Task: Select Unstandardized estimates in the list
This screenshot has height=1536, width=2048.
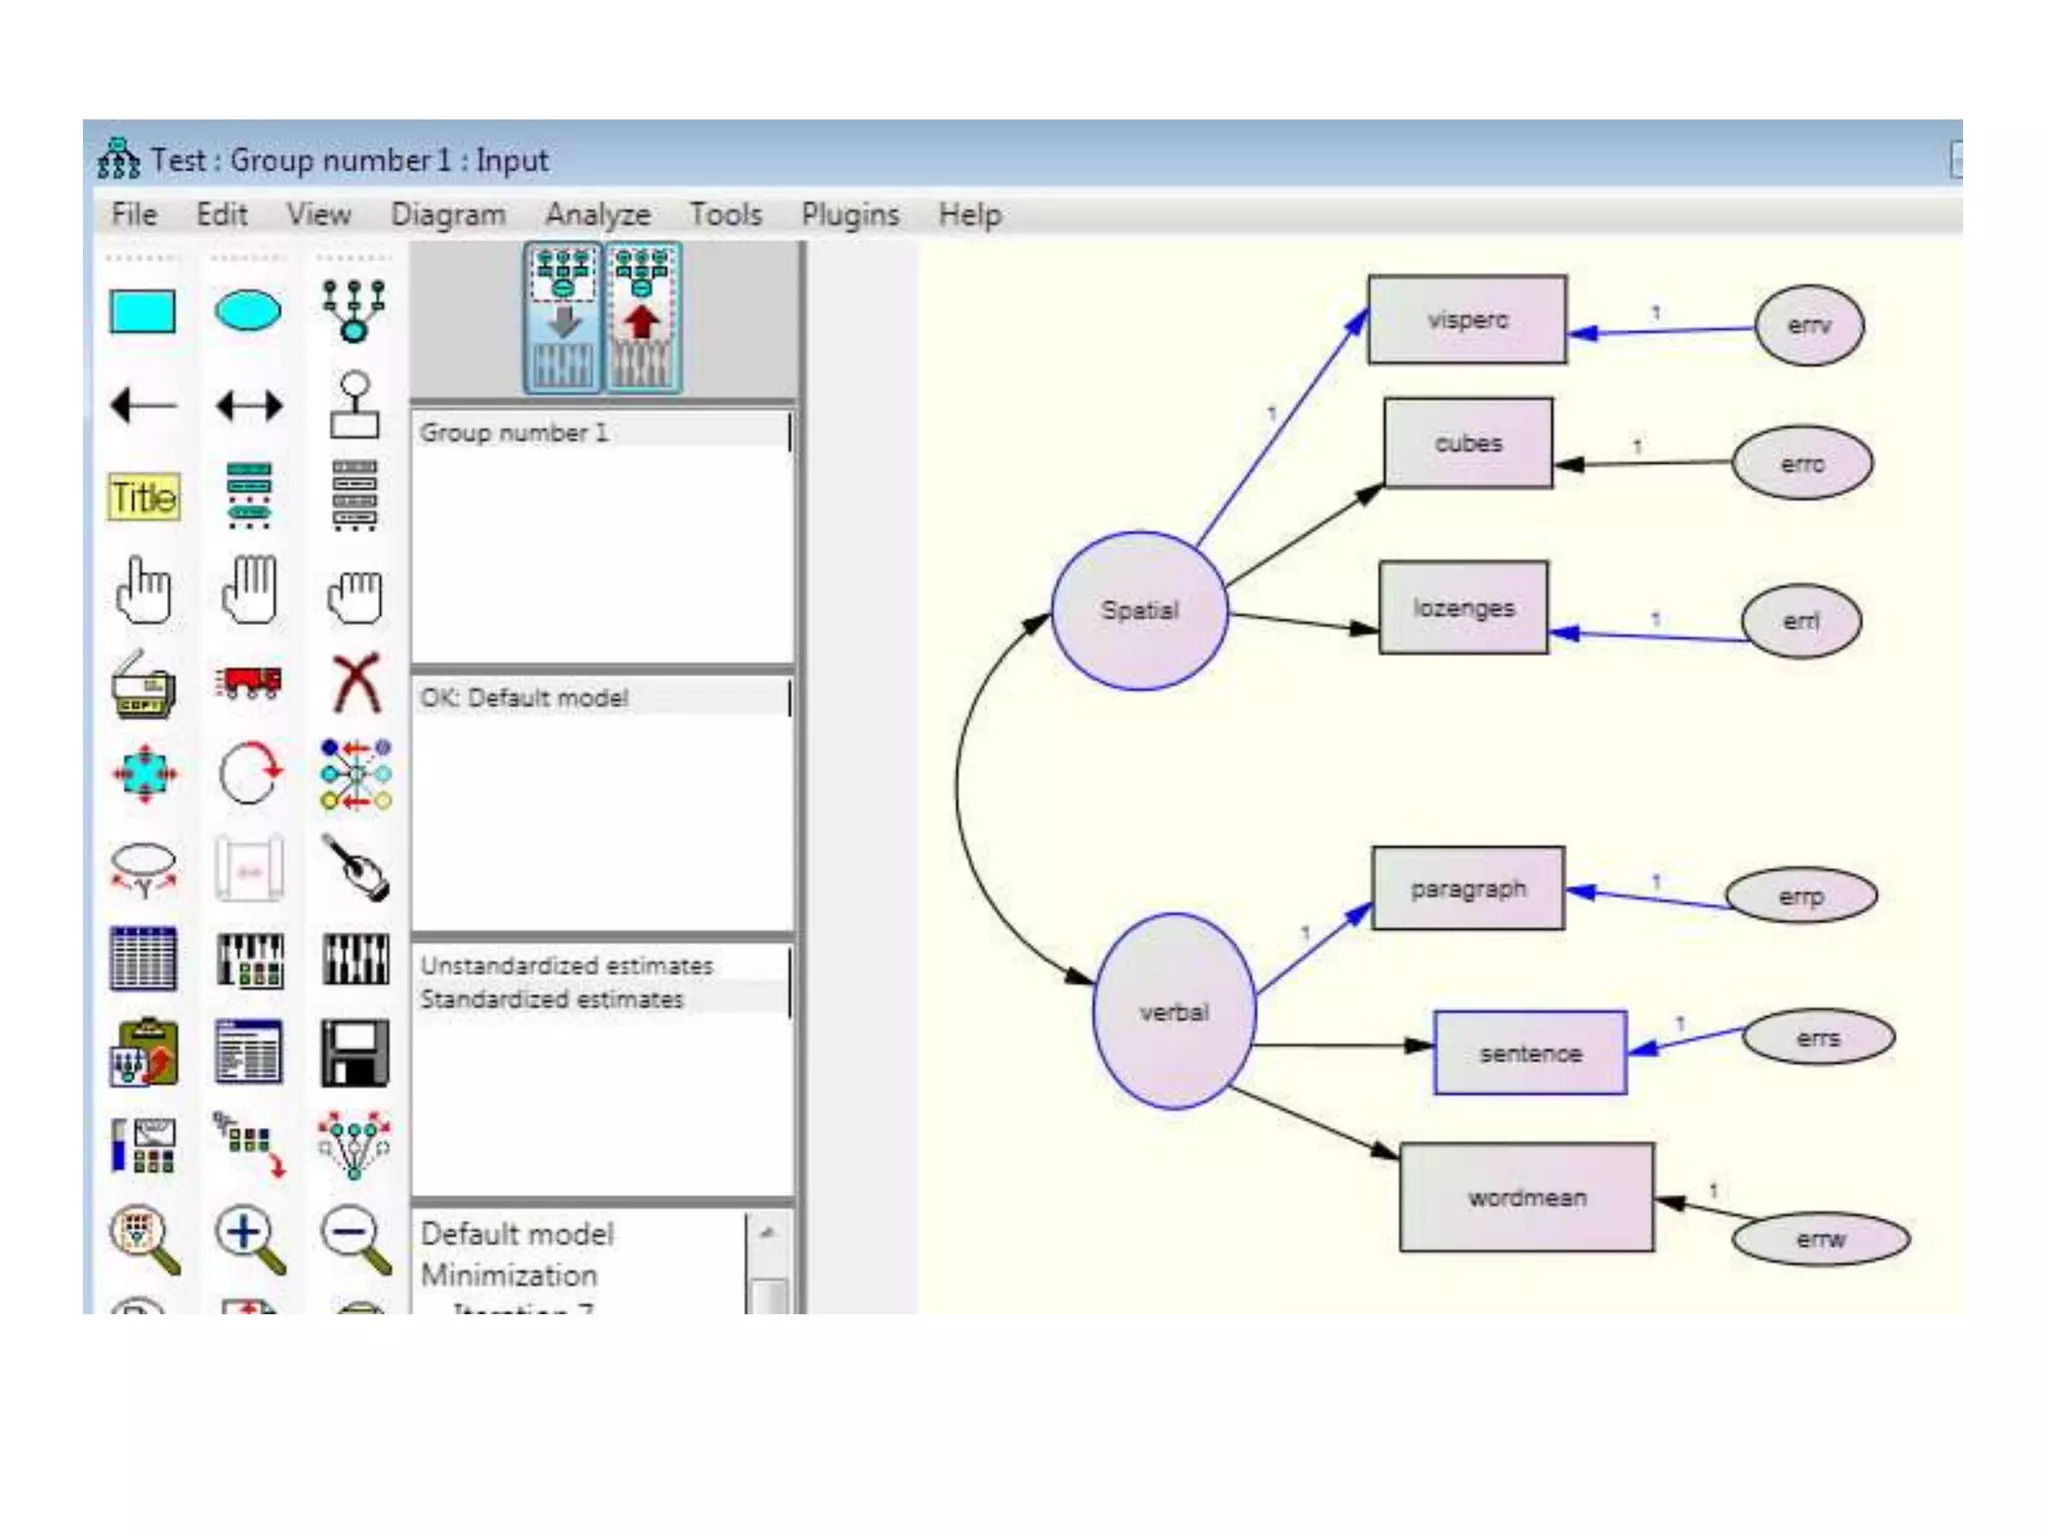Action: tap(566, 966)
